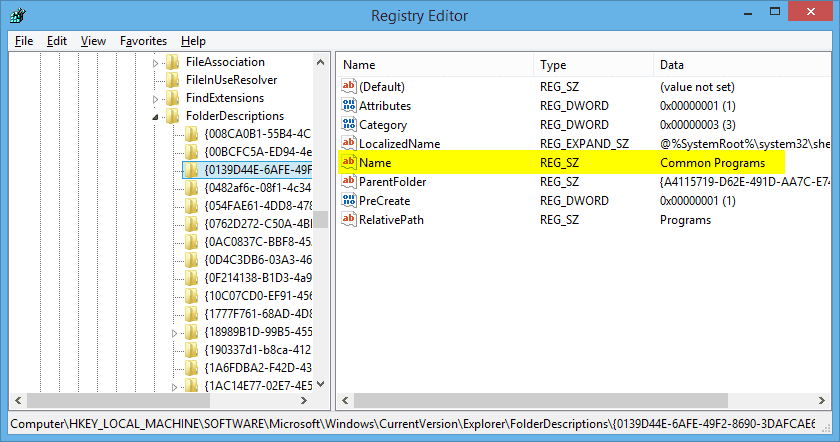
Task: Click folder icon of {190337d1-b8ca-412 key
Action: [191, 350]
